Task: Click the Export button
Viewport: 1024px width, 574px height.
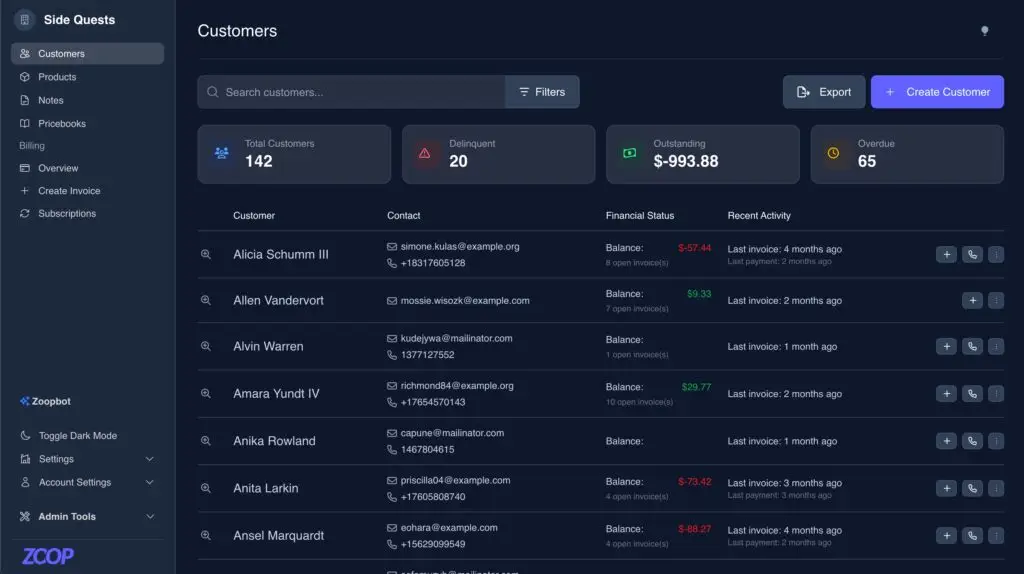Action: coord(824,92)
